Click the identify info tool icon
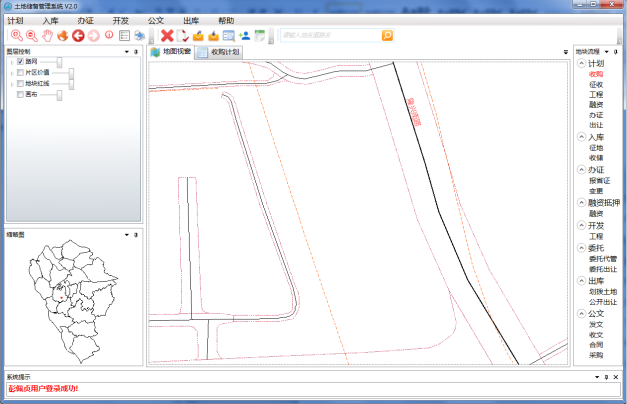The height and width of the screenshot is (404, 627). [x=109, y=36]
